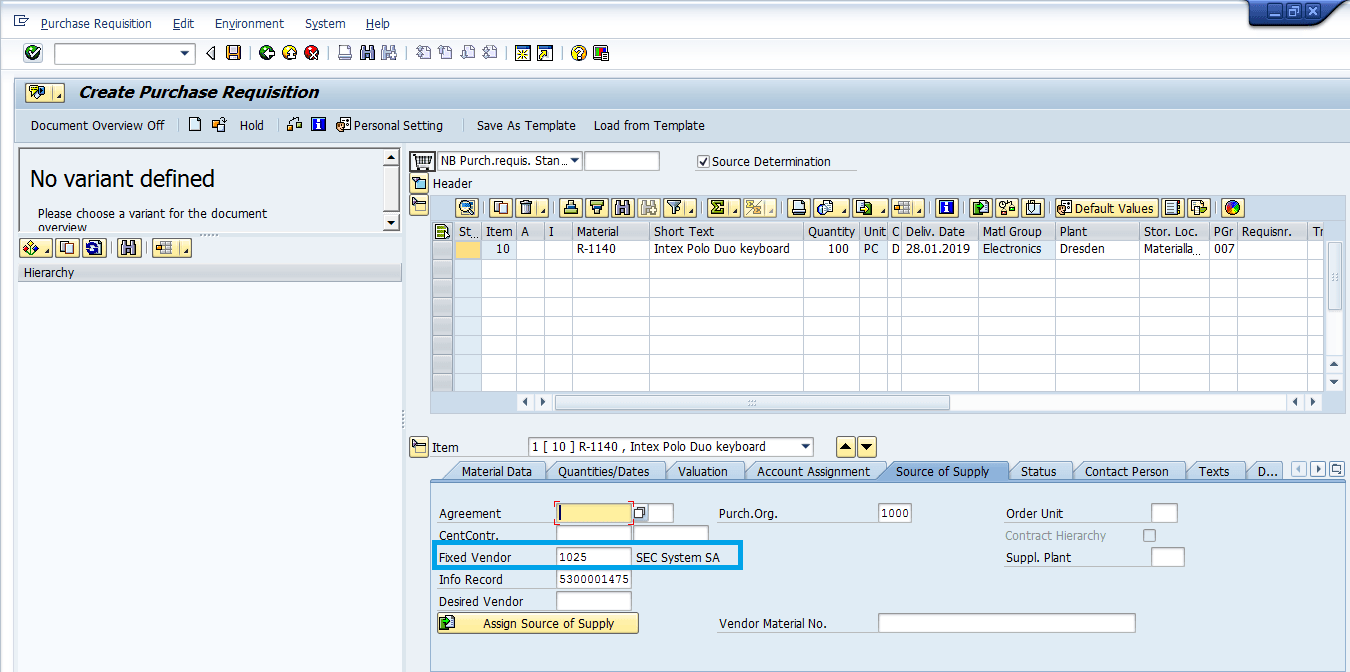
Task: Click the Create new document page icon
Action: 195,125
